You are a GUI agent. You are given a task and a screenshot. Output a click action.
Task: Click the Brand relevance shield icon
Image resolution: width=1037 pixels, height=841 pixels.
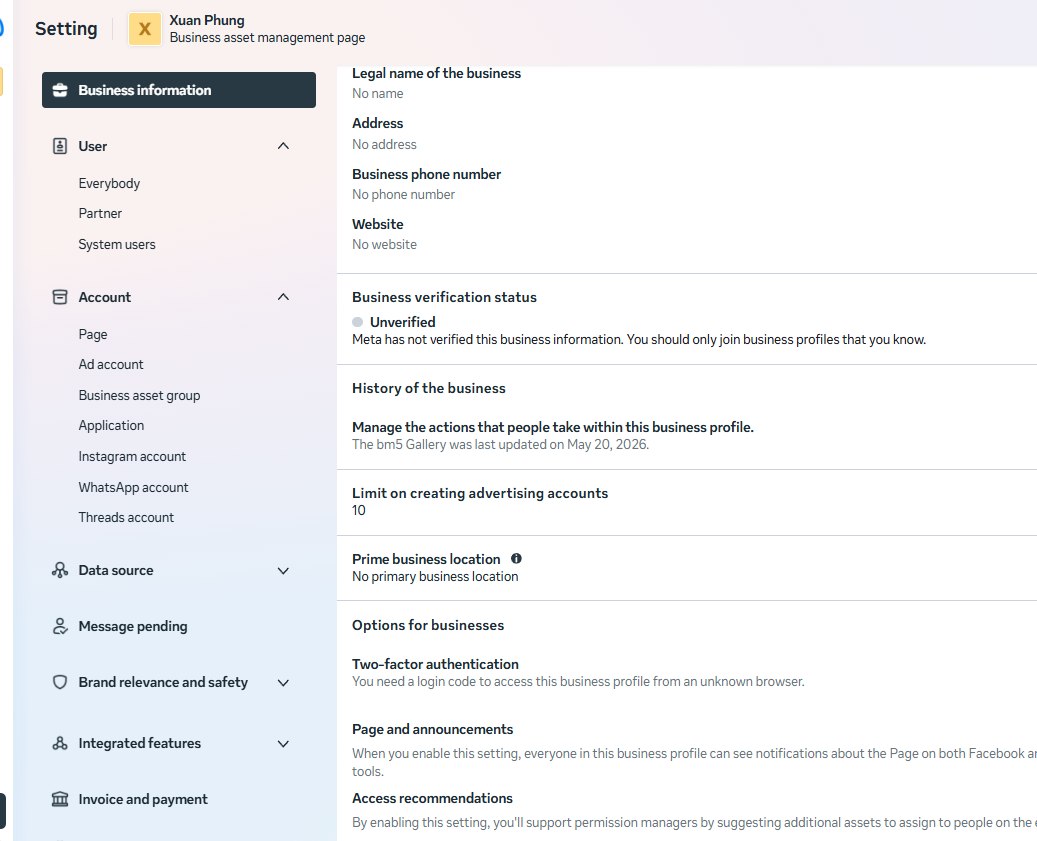[60, 682]
